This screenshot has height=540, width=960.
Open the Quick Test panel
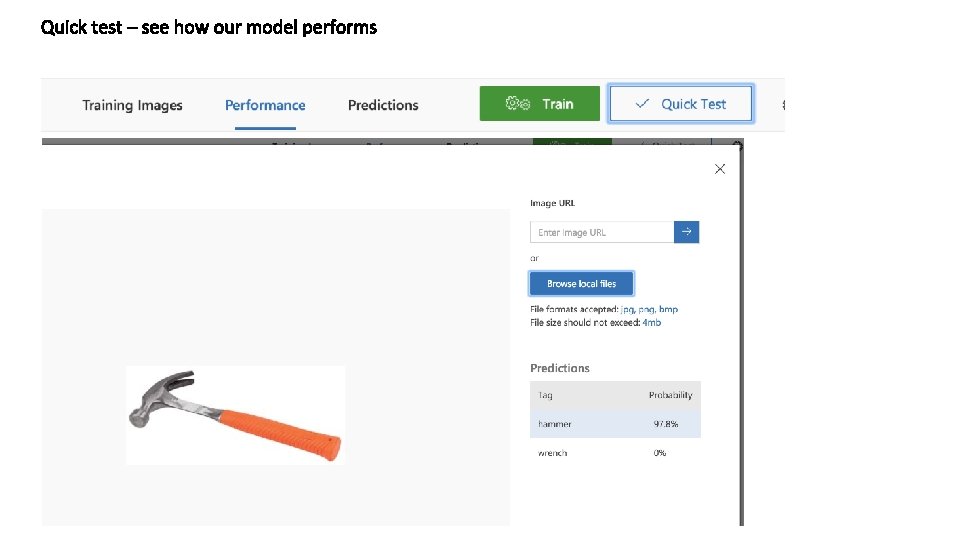tap(681, 104)
